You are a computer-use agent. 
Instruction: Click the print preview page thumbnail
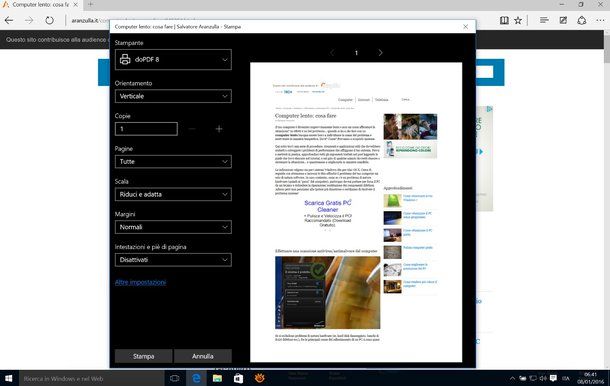click(356, 212)
